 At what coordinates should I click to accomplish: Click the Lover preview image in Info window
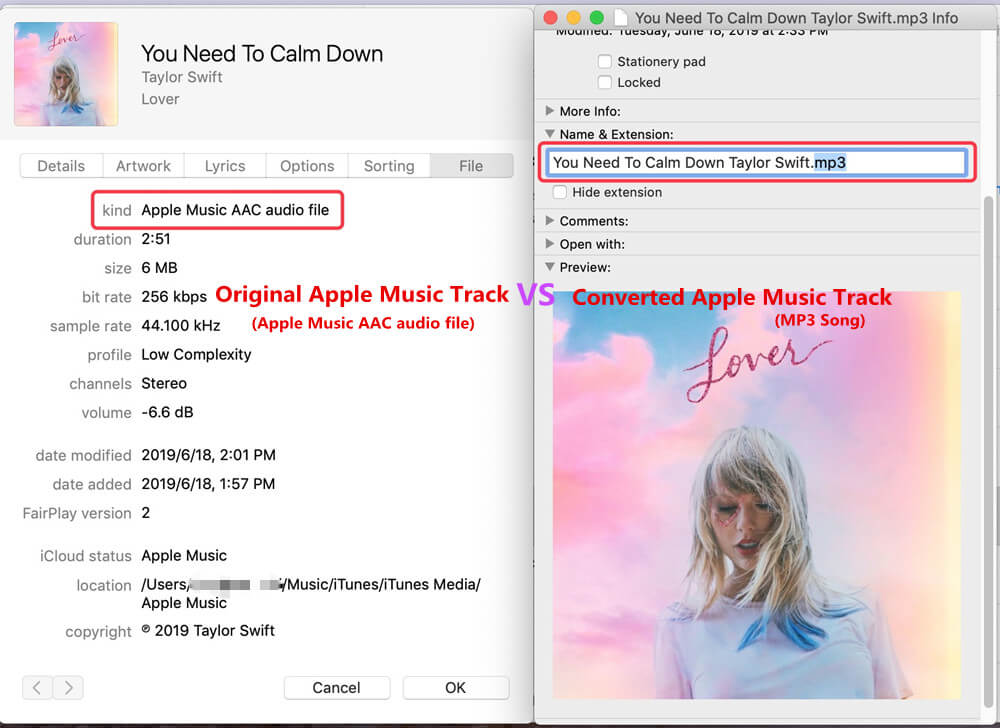pyautogui.click(x=756, y=495)
